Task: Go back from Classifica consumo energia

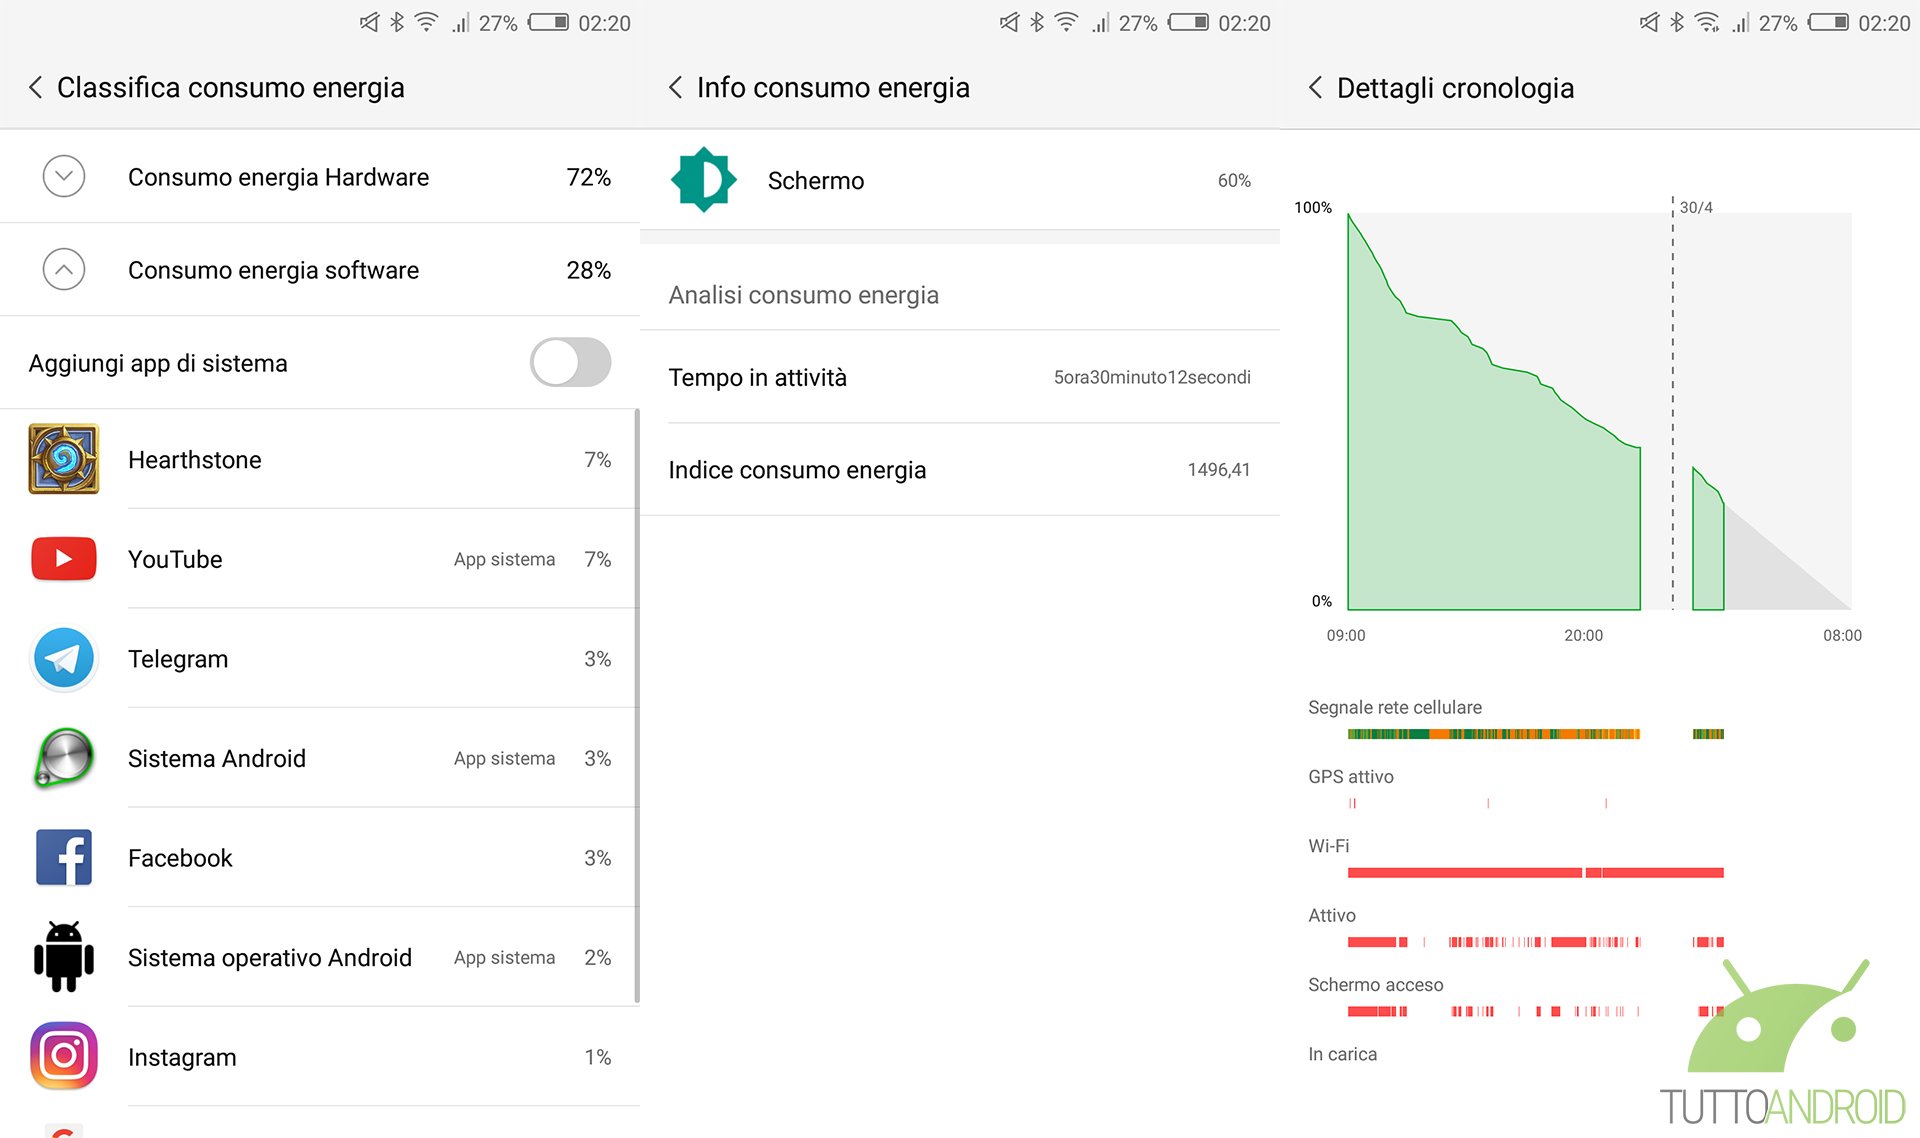Action: 36,88
